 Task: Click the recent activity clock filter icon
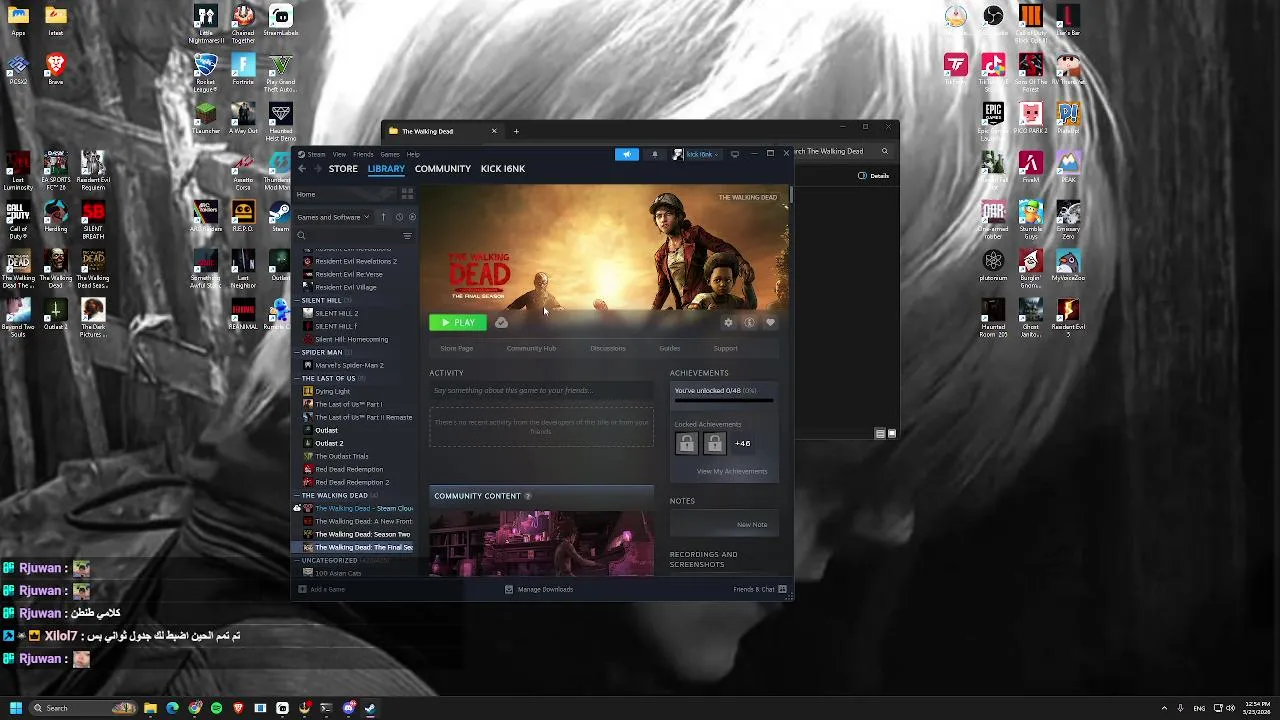tap(399, 217)
